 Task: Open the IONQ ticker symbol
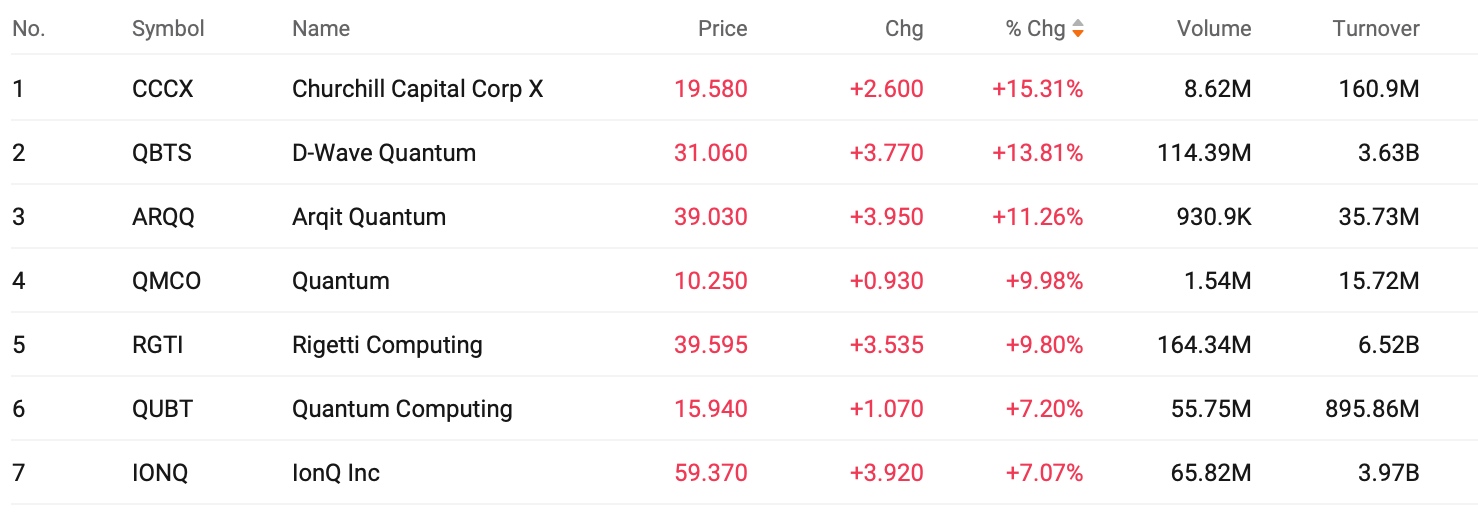[160, 473]
